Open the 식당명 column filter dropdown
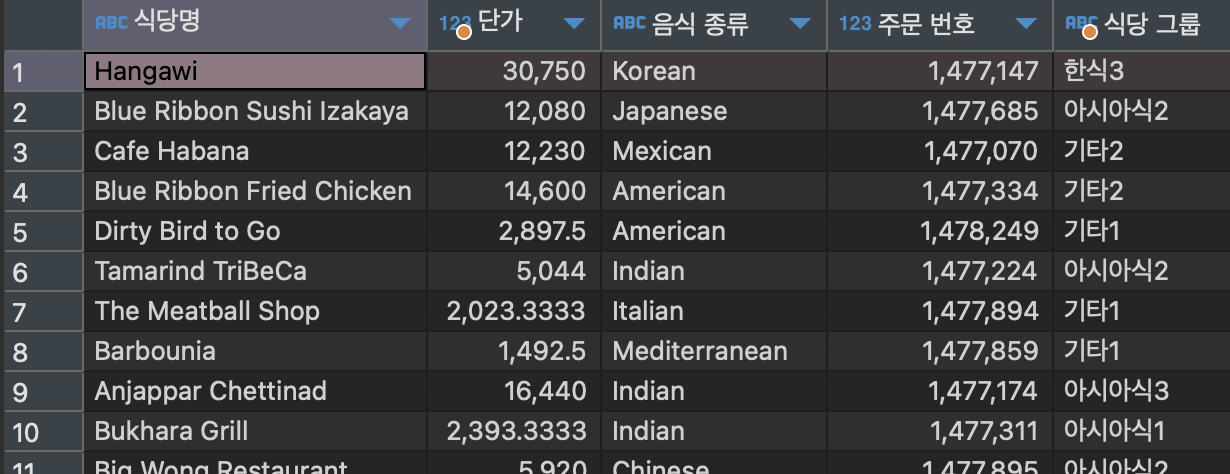 [x=400, y=23]
